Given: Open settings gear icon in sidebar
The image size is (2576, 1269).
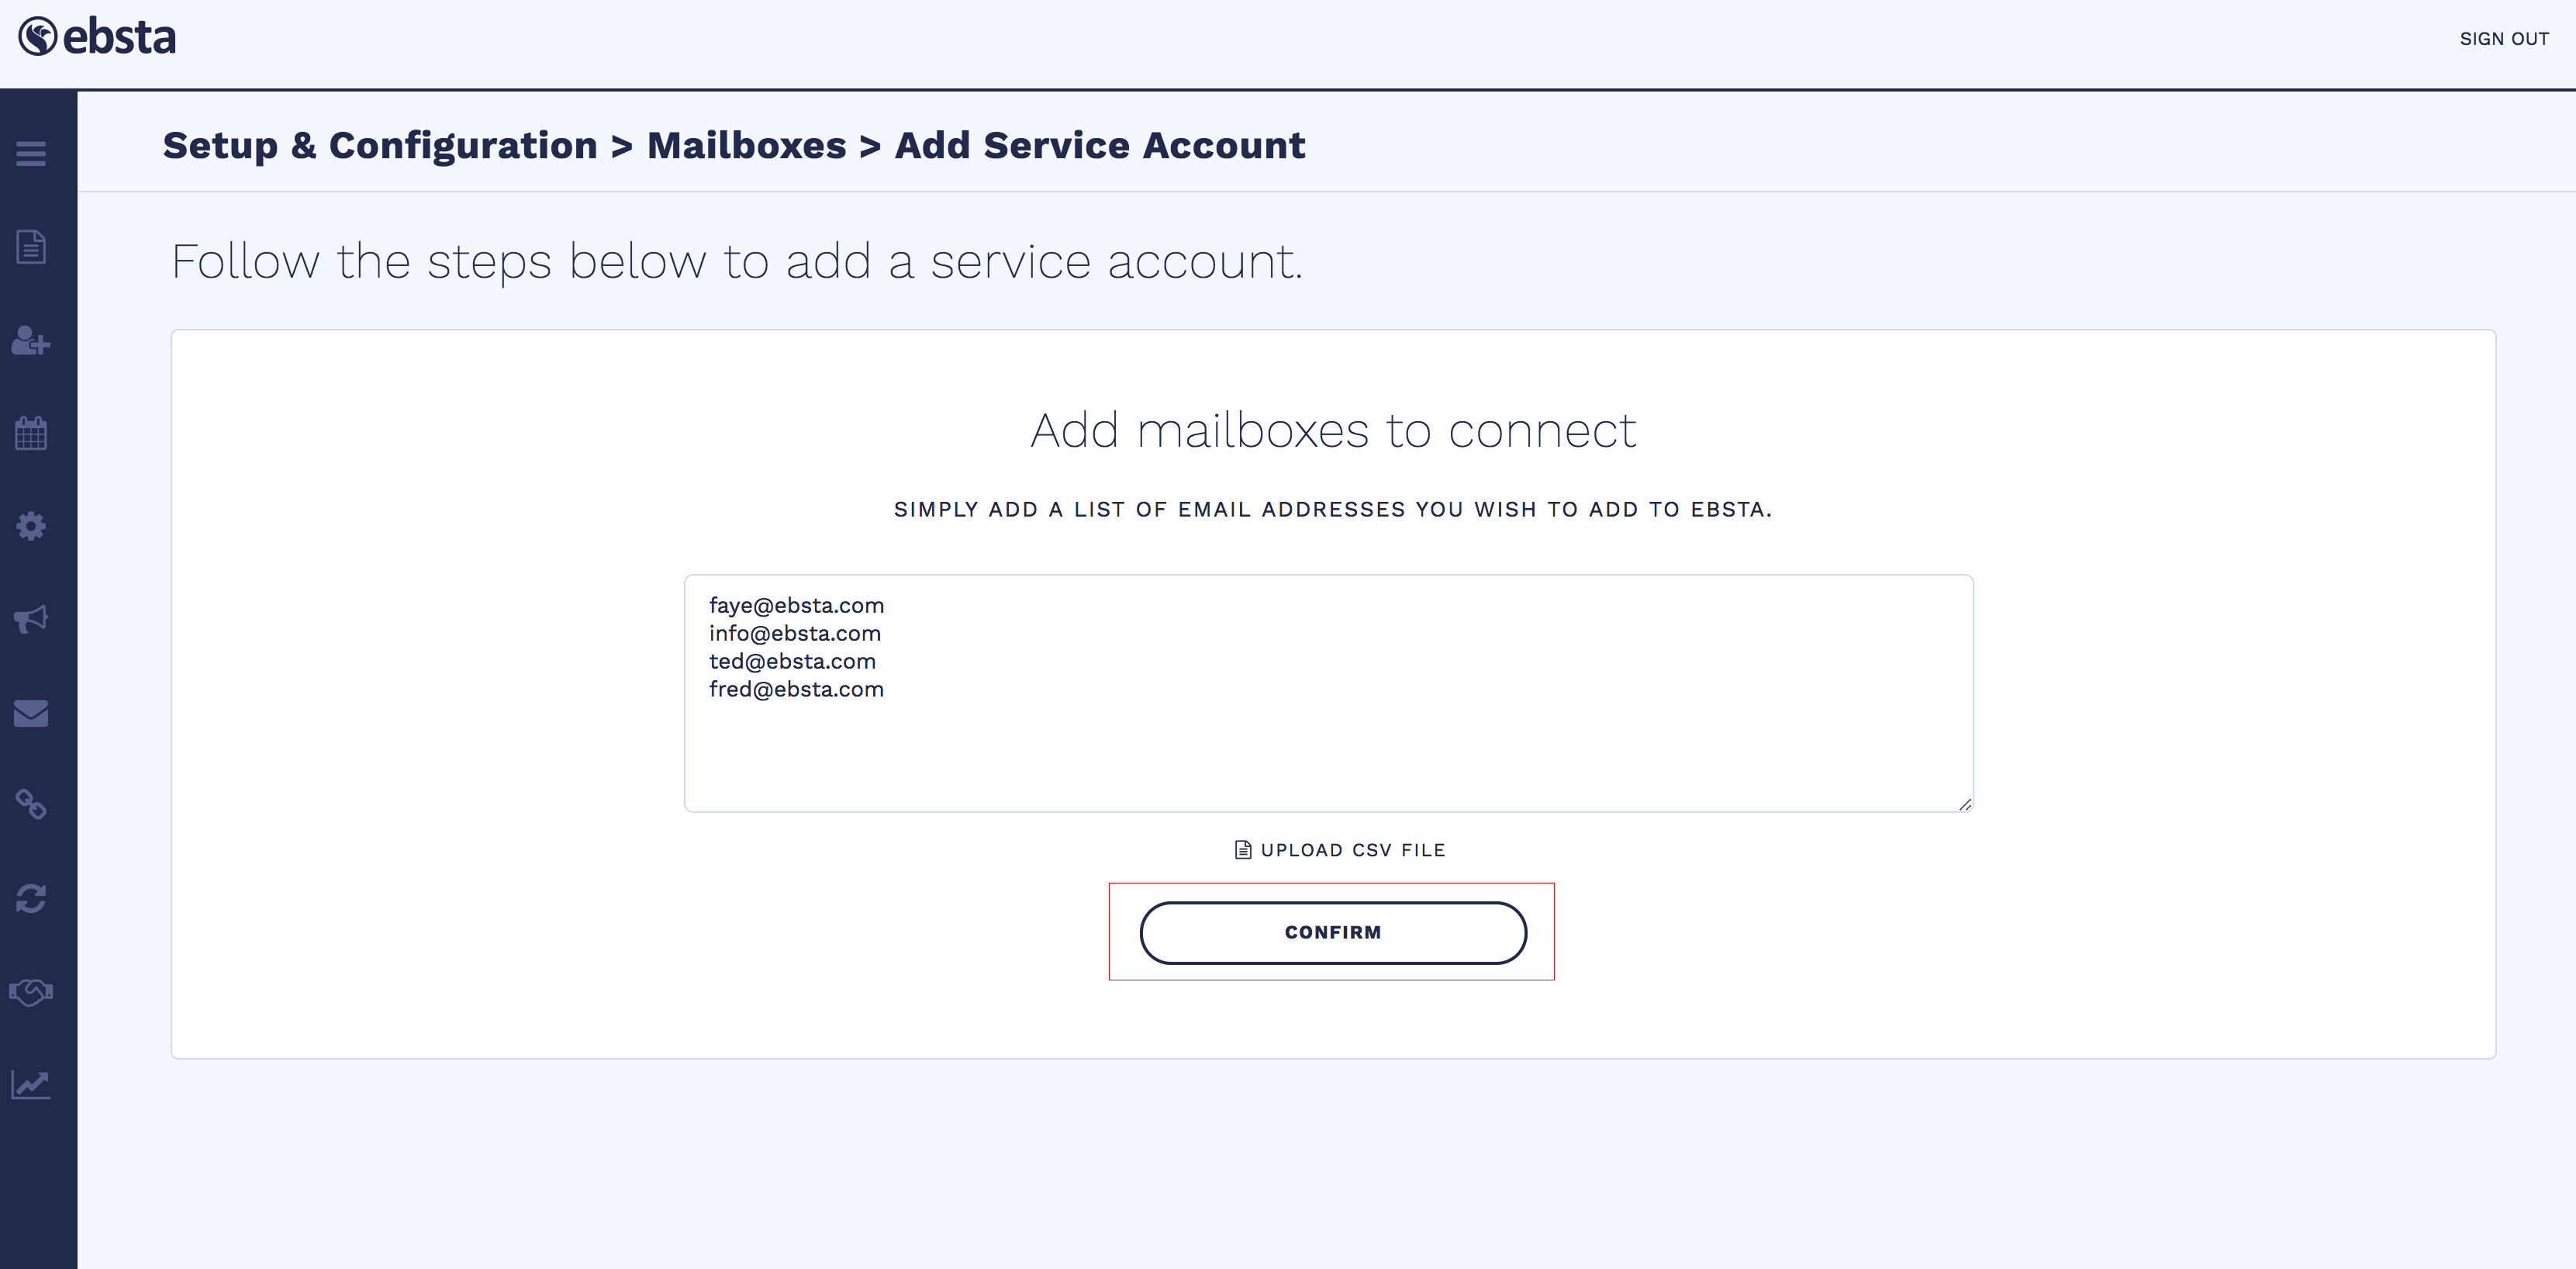Looking at the screenshot, I should pyautogui.click(x=31, y=526).
